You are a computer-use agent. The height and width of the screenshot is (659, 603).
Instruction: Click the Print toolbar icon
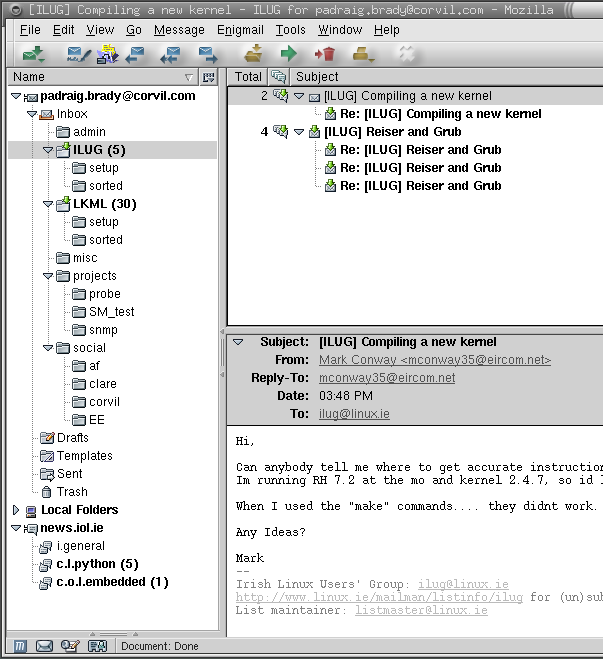coord(363,54)
